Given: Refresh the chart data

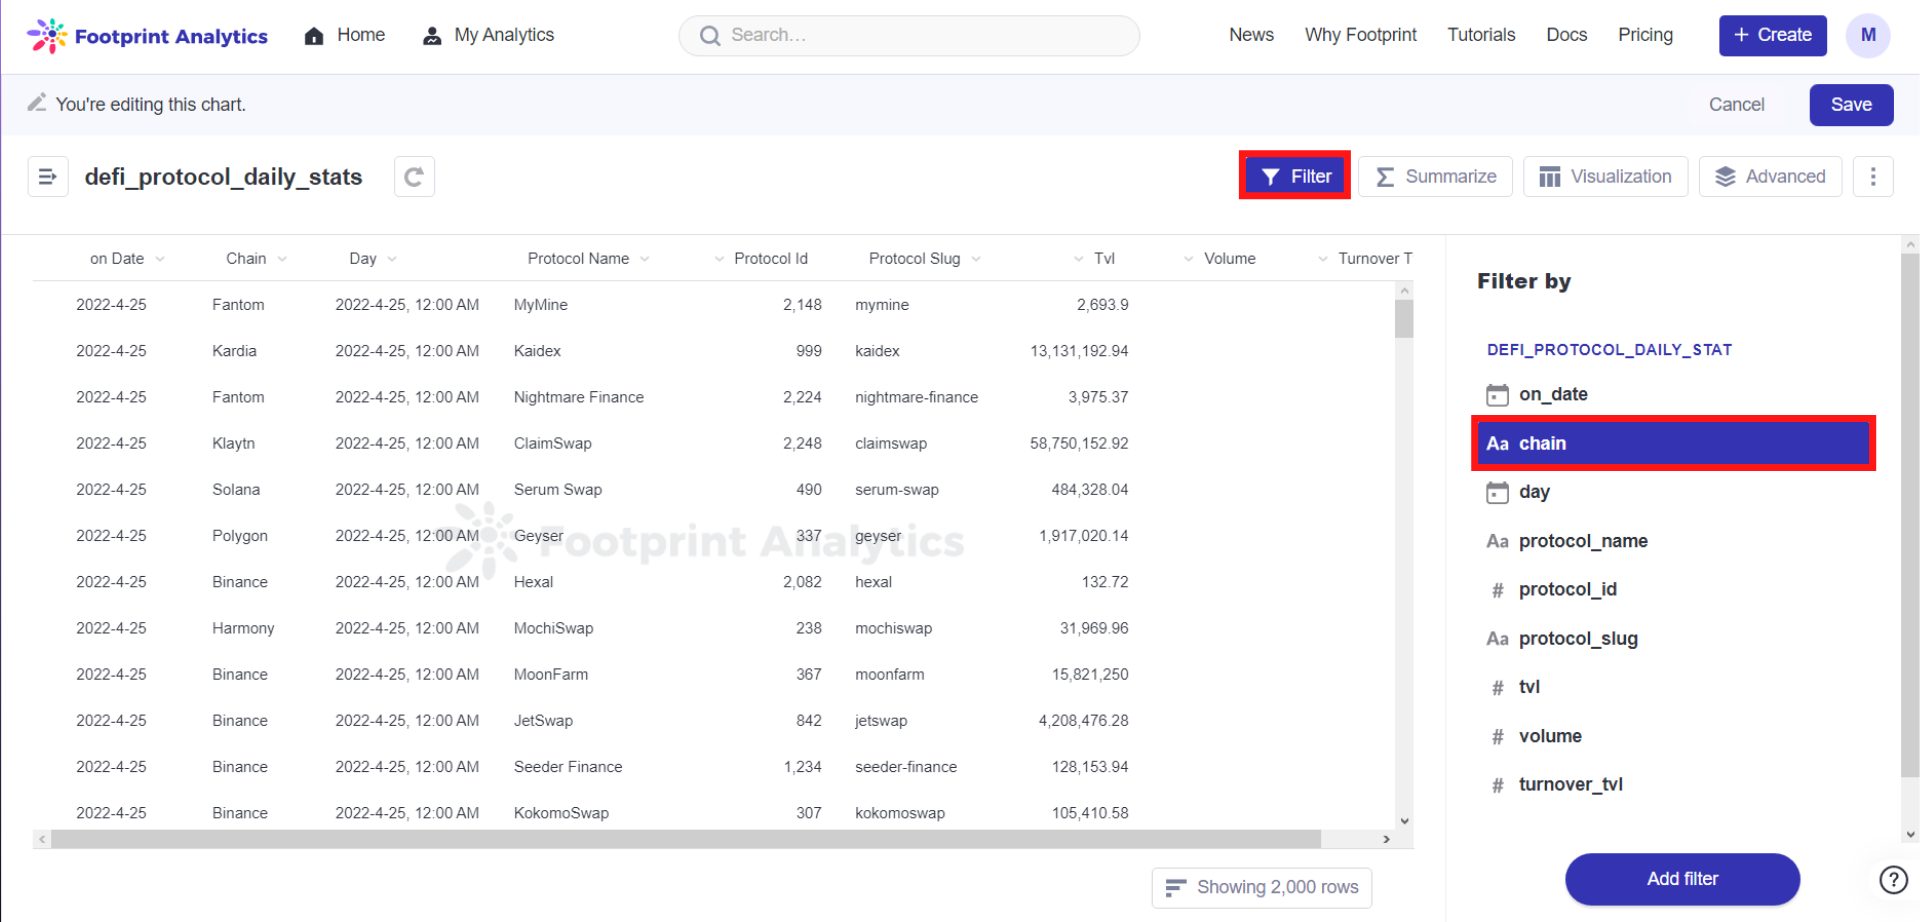Looking at the screenshot, I should coord(414,177).
